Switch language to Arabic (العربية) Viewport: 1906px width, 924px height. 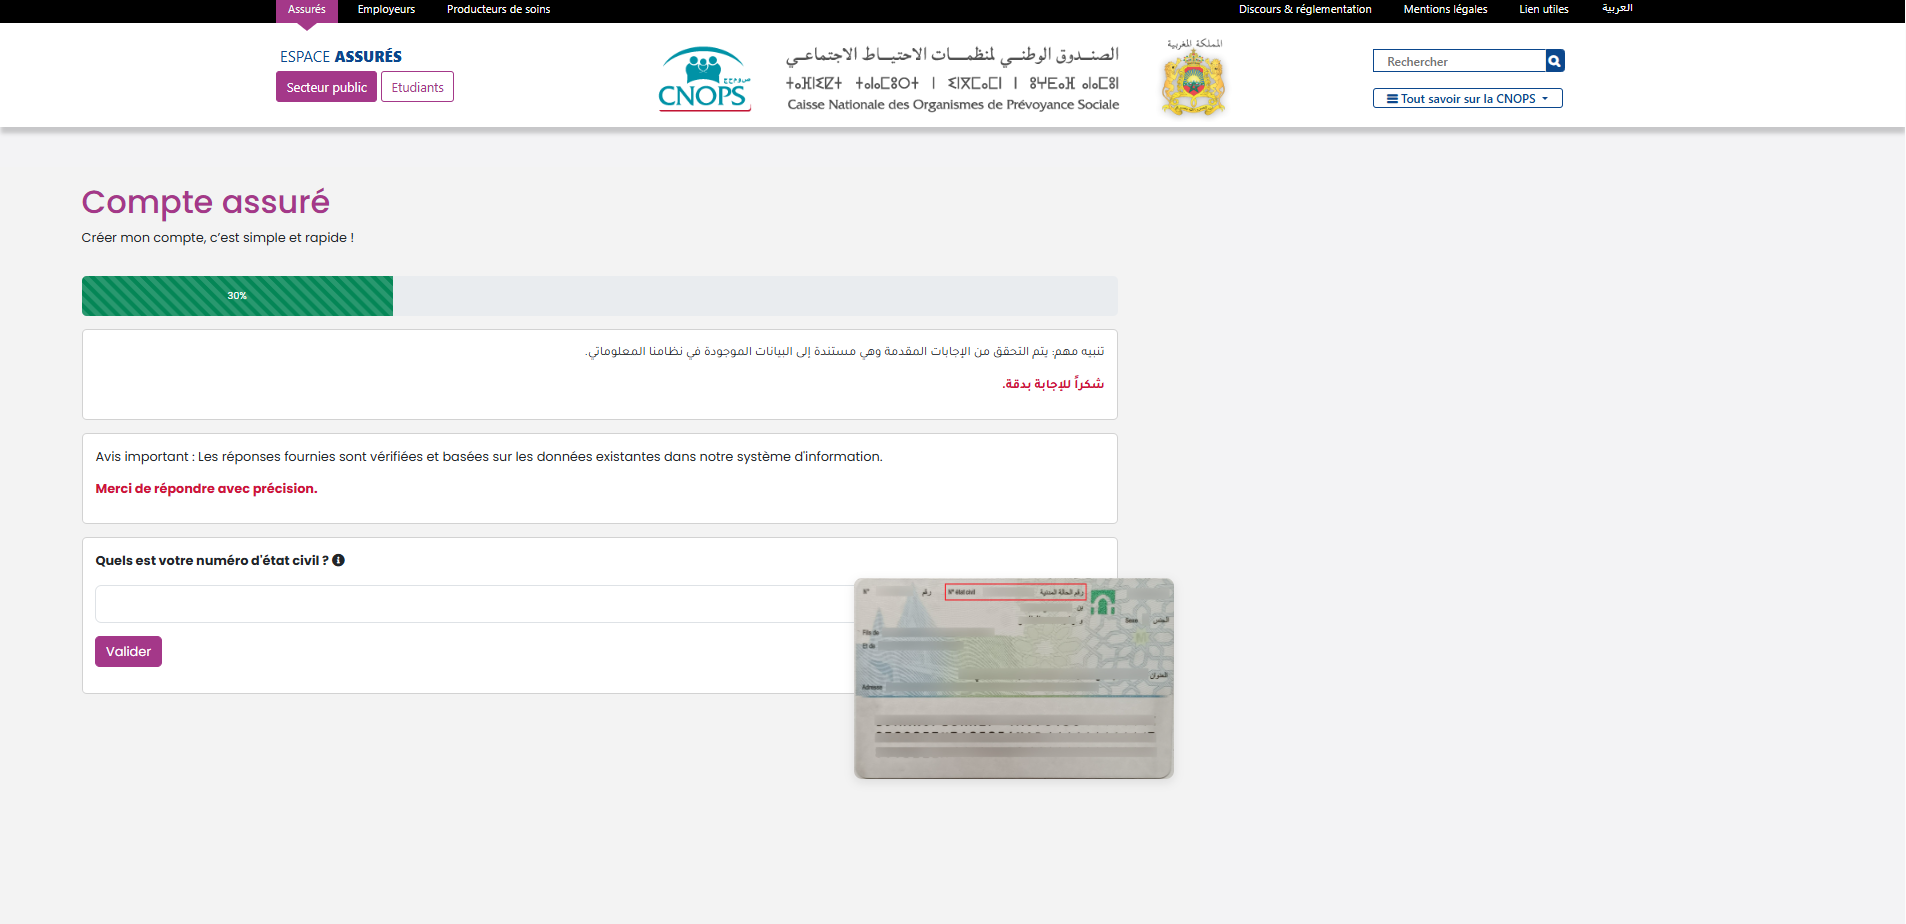point(1616,9)
